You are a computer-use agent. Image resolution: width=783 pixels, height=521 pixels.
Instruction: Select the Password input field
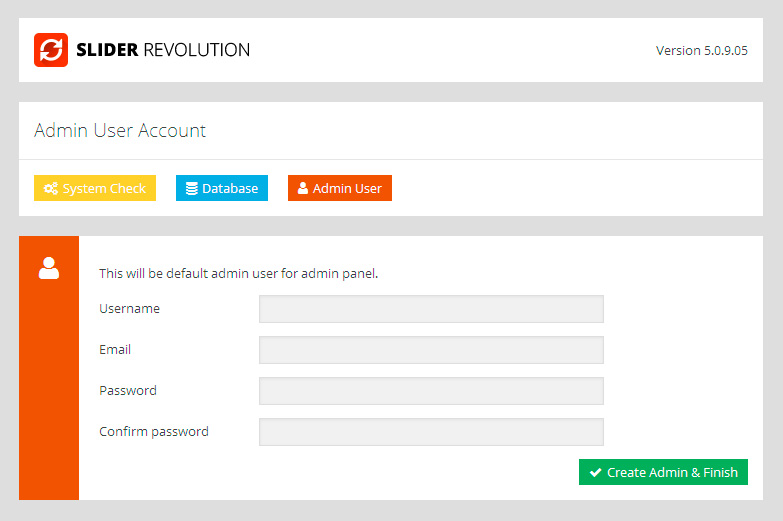[x=431, y=391]
